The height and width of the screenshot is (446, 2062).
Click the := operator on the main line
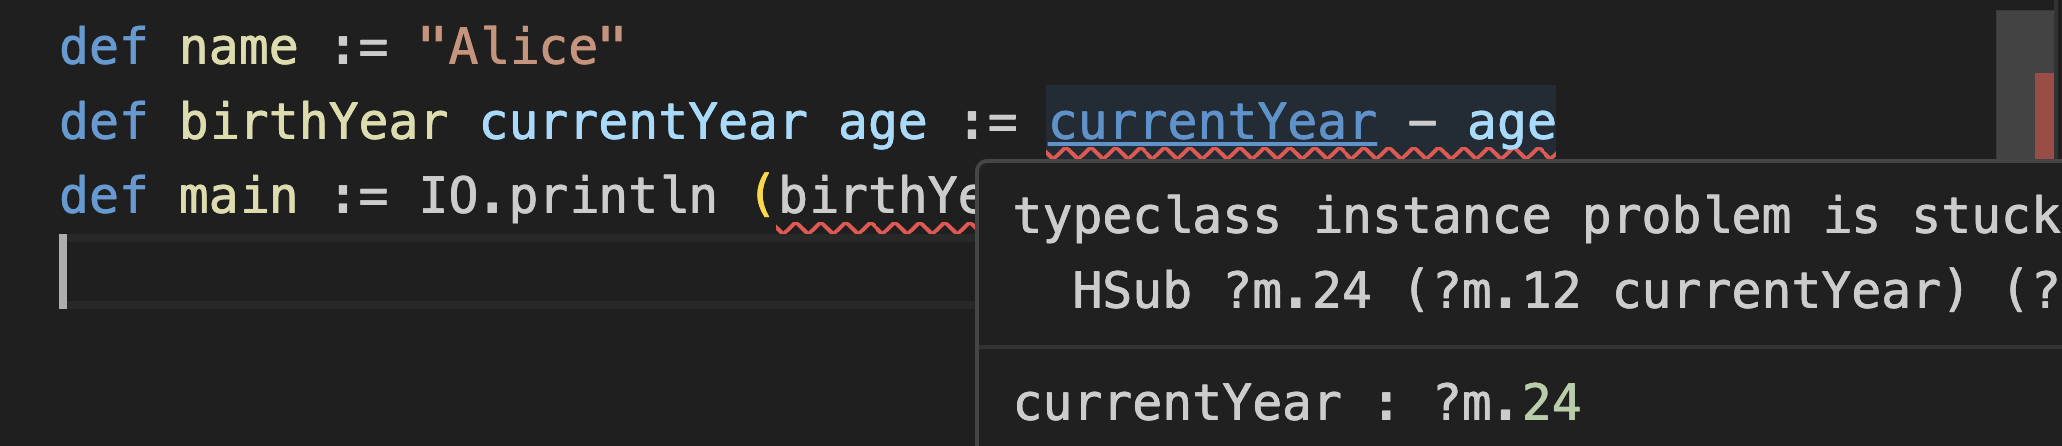coord(359,196)
